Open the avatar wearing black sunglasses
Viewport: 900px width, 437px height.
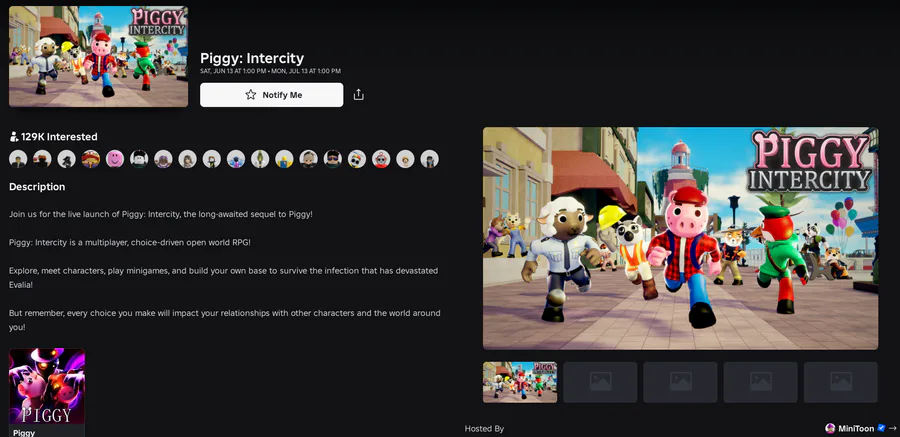pos(332,158)
